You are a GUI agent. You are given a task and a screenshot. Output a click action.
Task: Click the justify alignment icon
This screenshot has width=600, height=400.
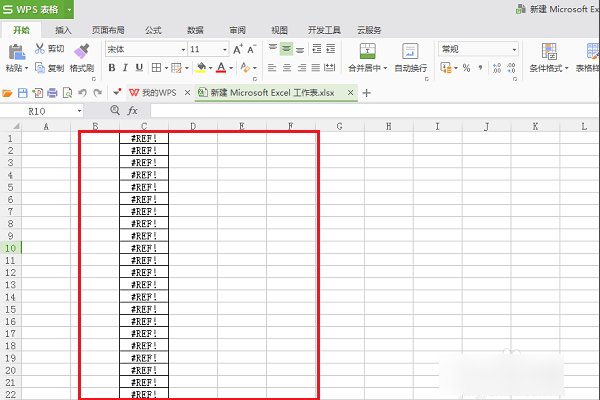click(x=316, y=68)
